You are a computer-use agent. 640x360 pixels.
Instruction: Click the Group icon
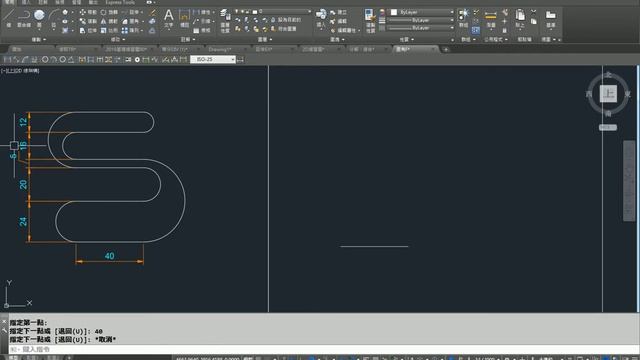pos(463,18)
